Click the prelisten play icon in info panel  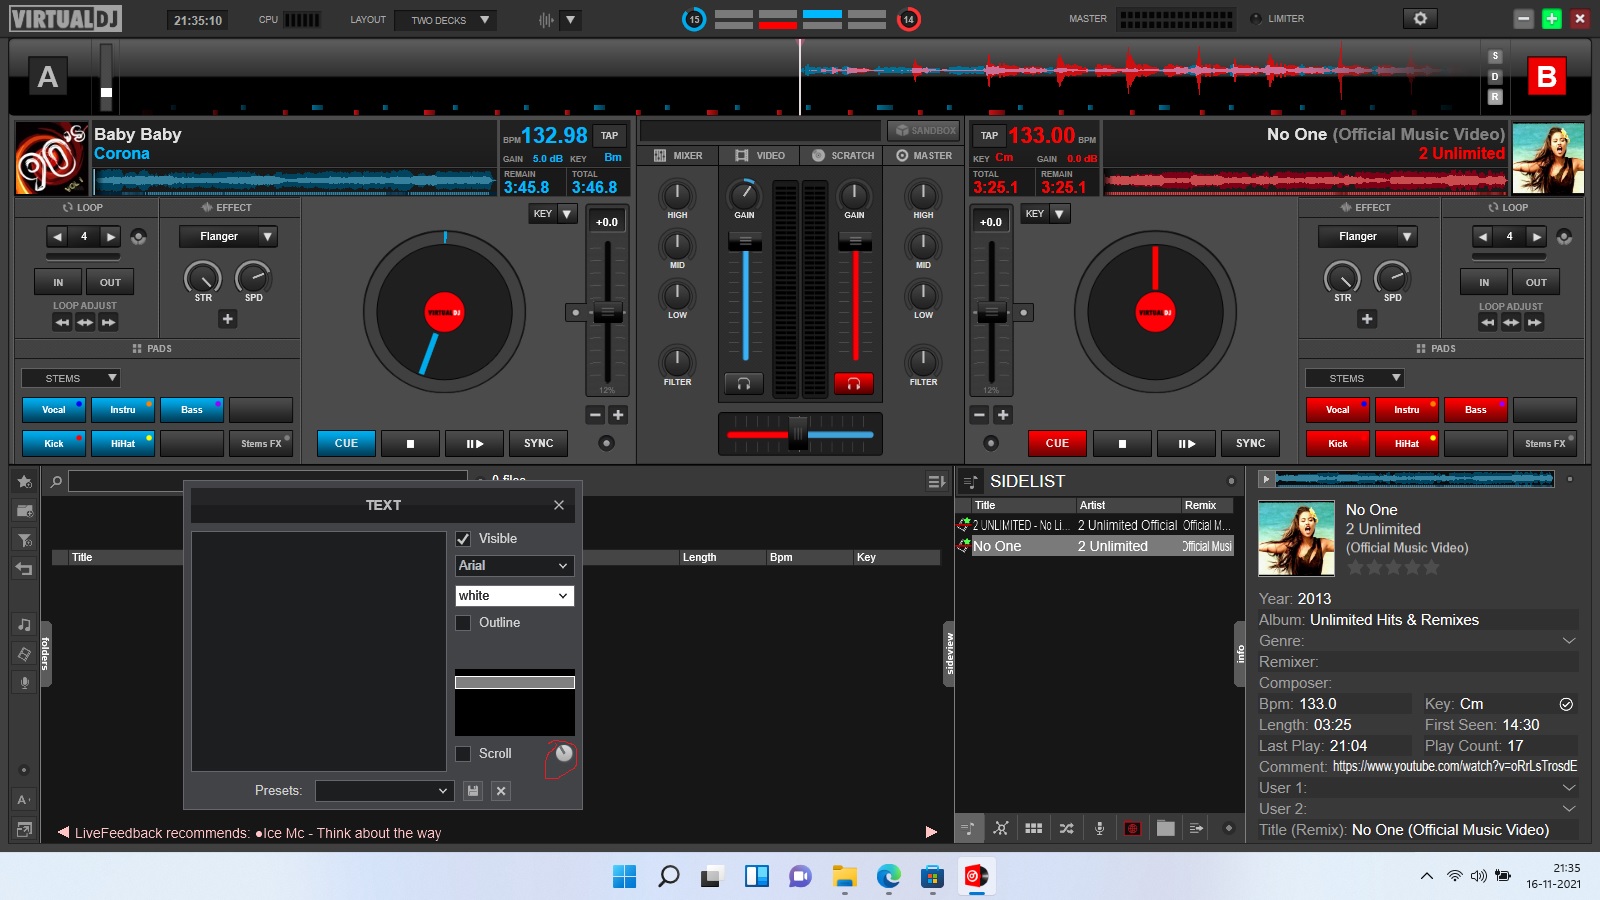(1266, 480)
